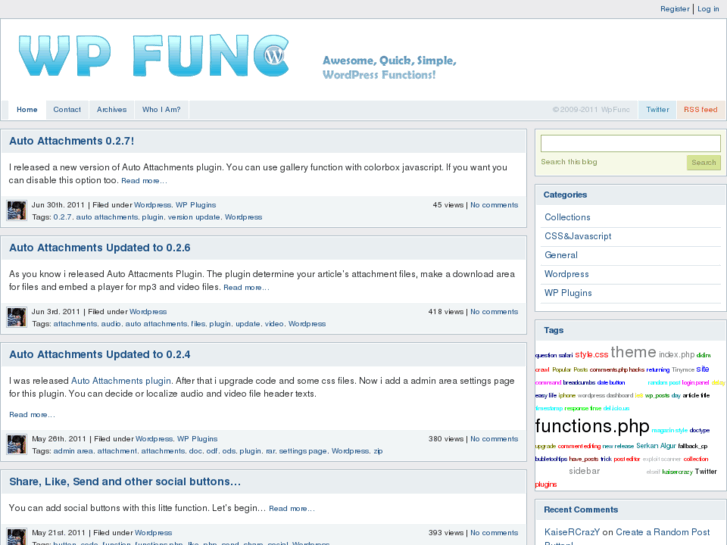Open No comments beside 45 views

click(494, 205)
